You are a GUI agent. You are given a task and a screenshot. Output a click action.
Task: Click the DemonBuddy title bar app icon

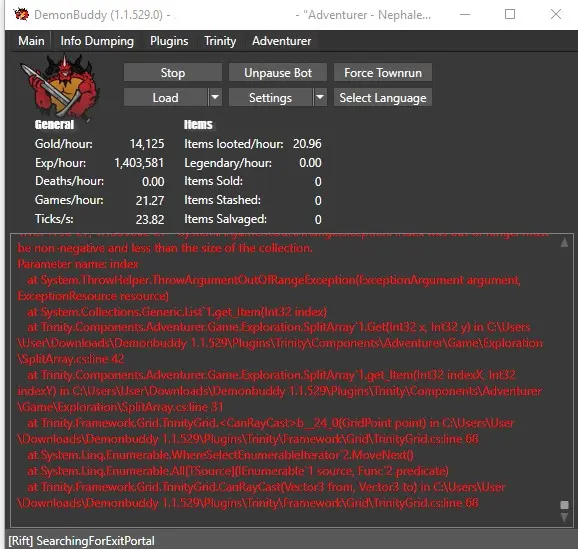click(21, 15)
